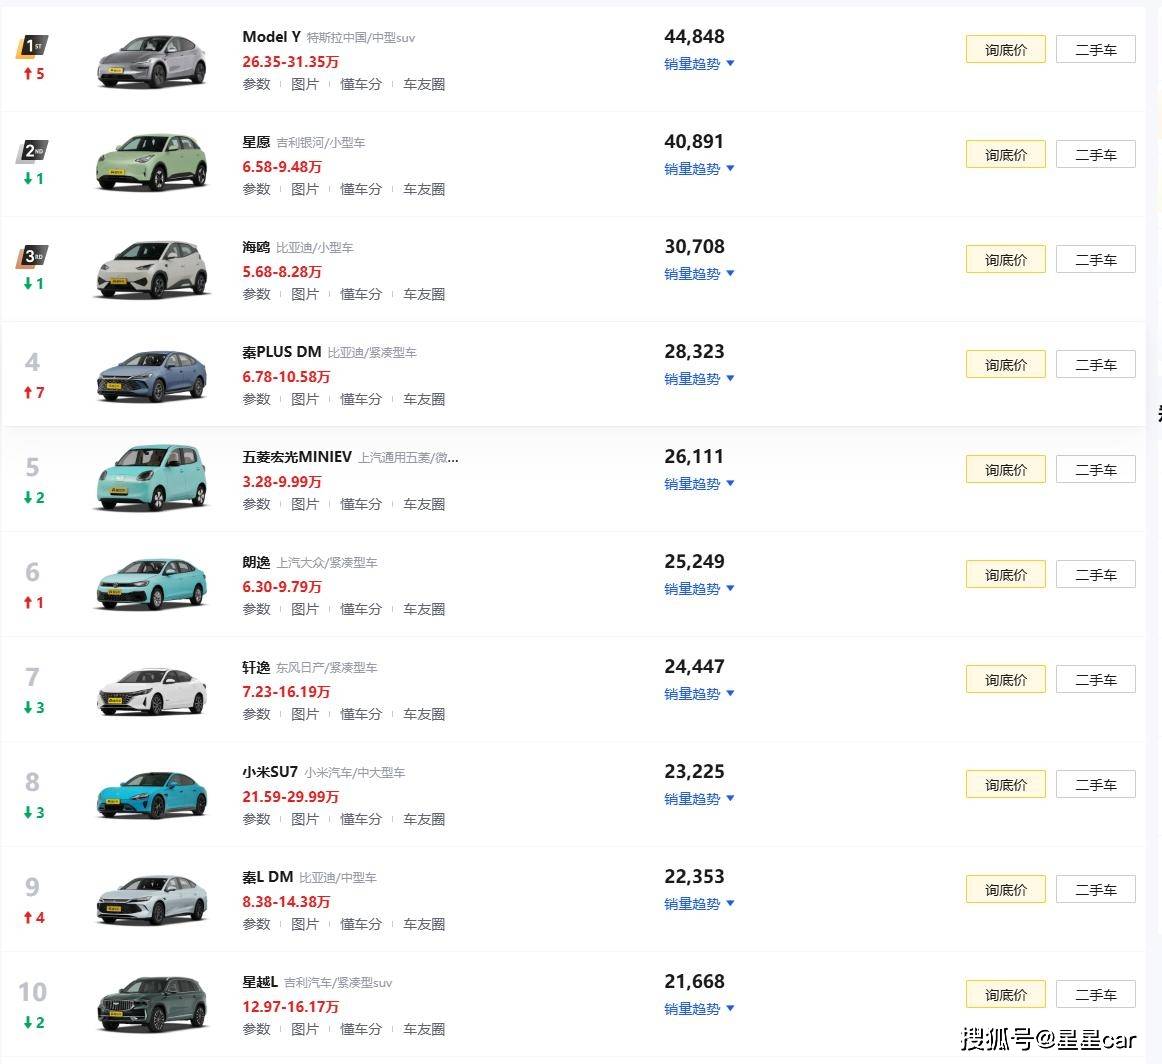Viewport: 1162px width, 1064px height.
Task: Open 车友圈 for 小米SU7
Action: [424, 820]
